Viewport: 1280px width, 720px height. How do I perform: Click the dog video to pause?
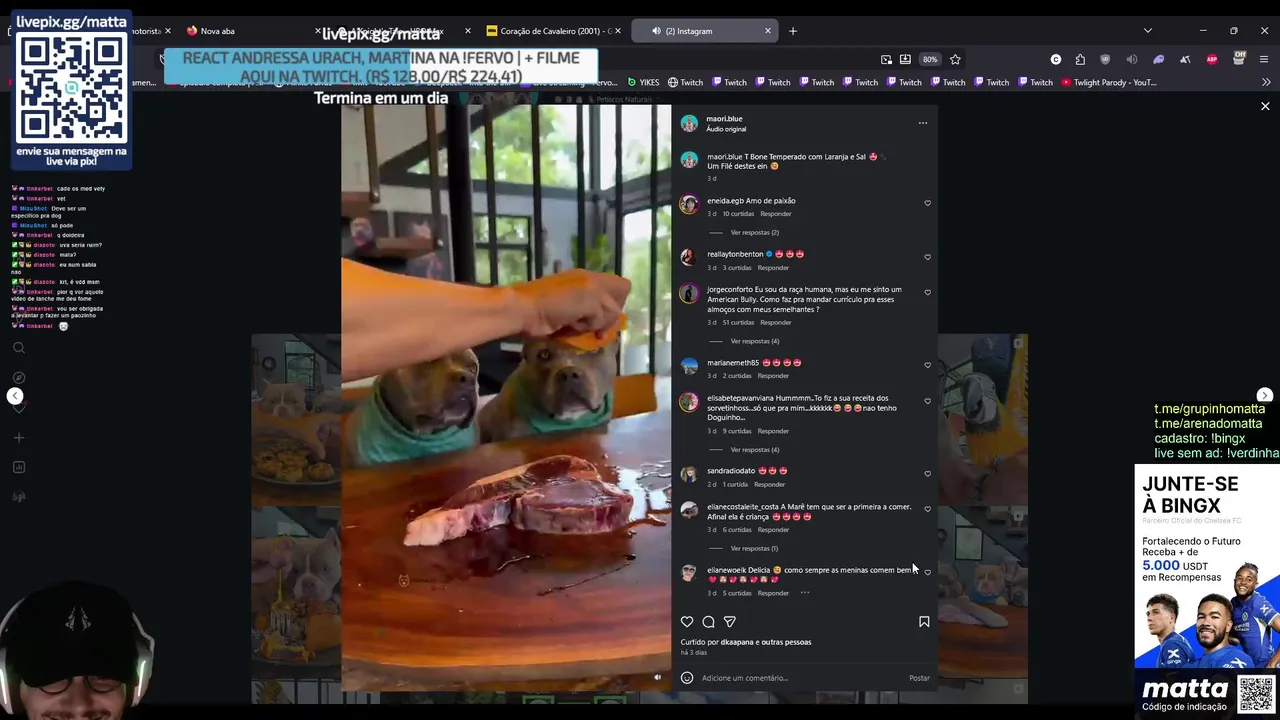(506, 398)
